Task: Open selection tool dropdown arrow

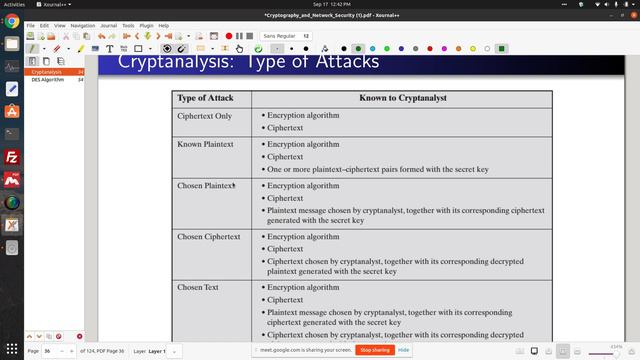Action: (x=212, y=49)
